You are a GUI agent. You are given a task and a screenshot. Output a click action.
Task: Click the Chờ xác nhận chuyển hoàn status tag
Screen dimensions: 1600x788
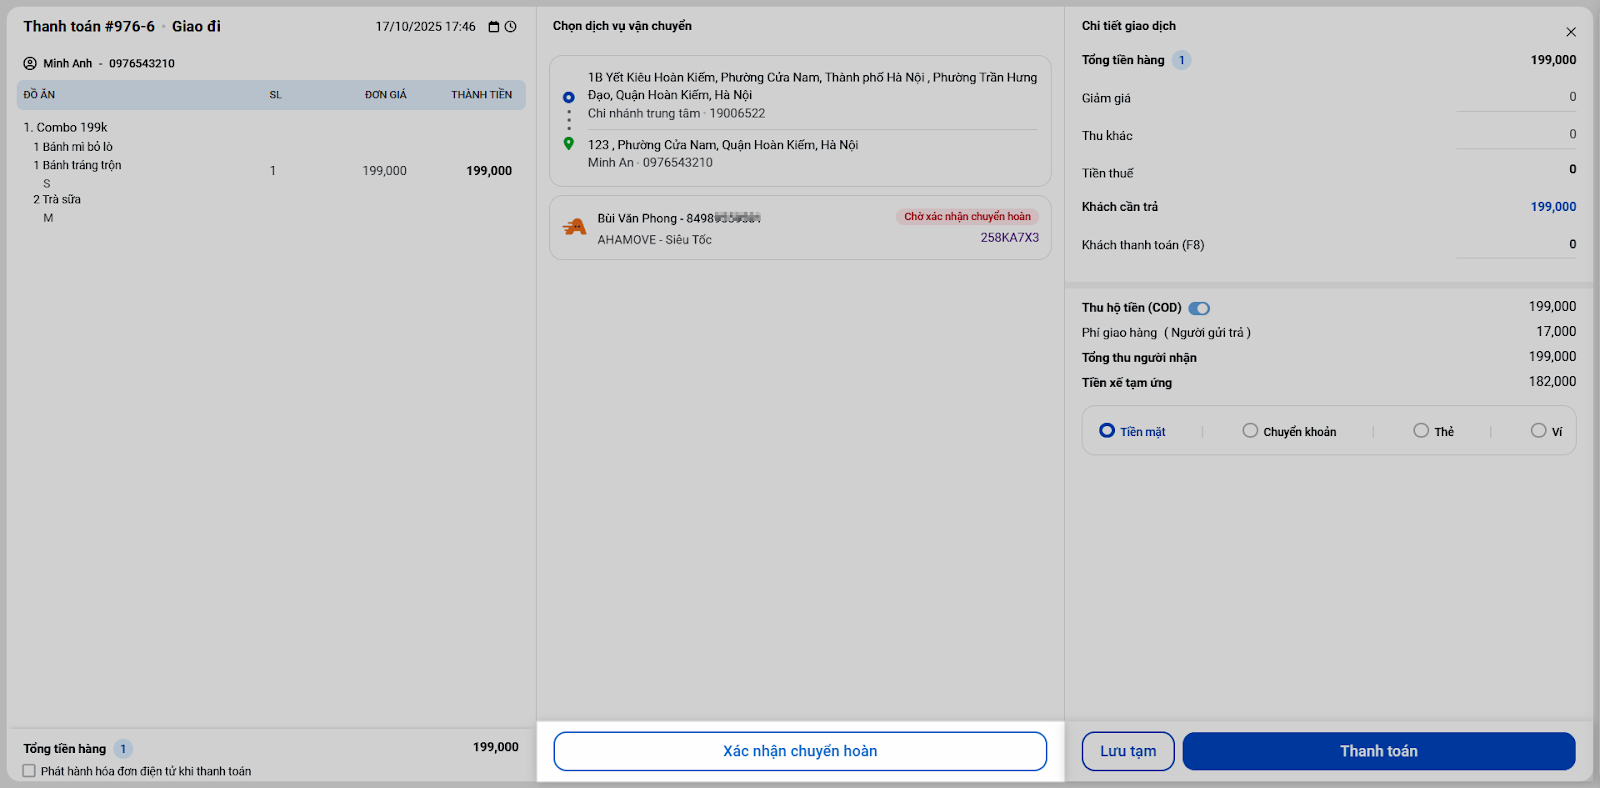(x=967, y=216)
